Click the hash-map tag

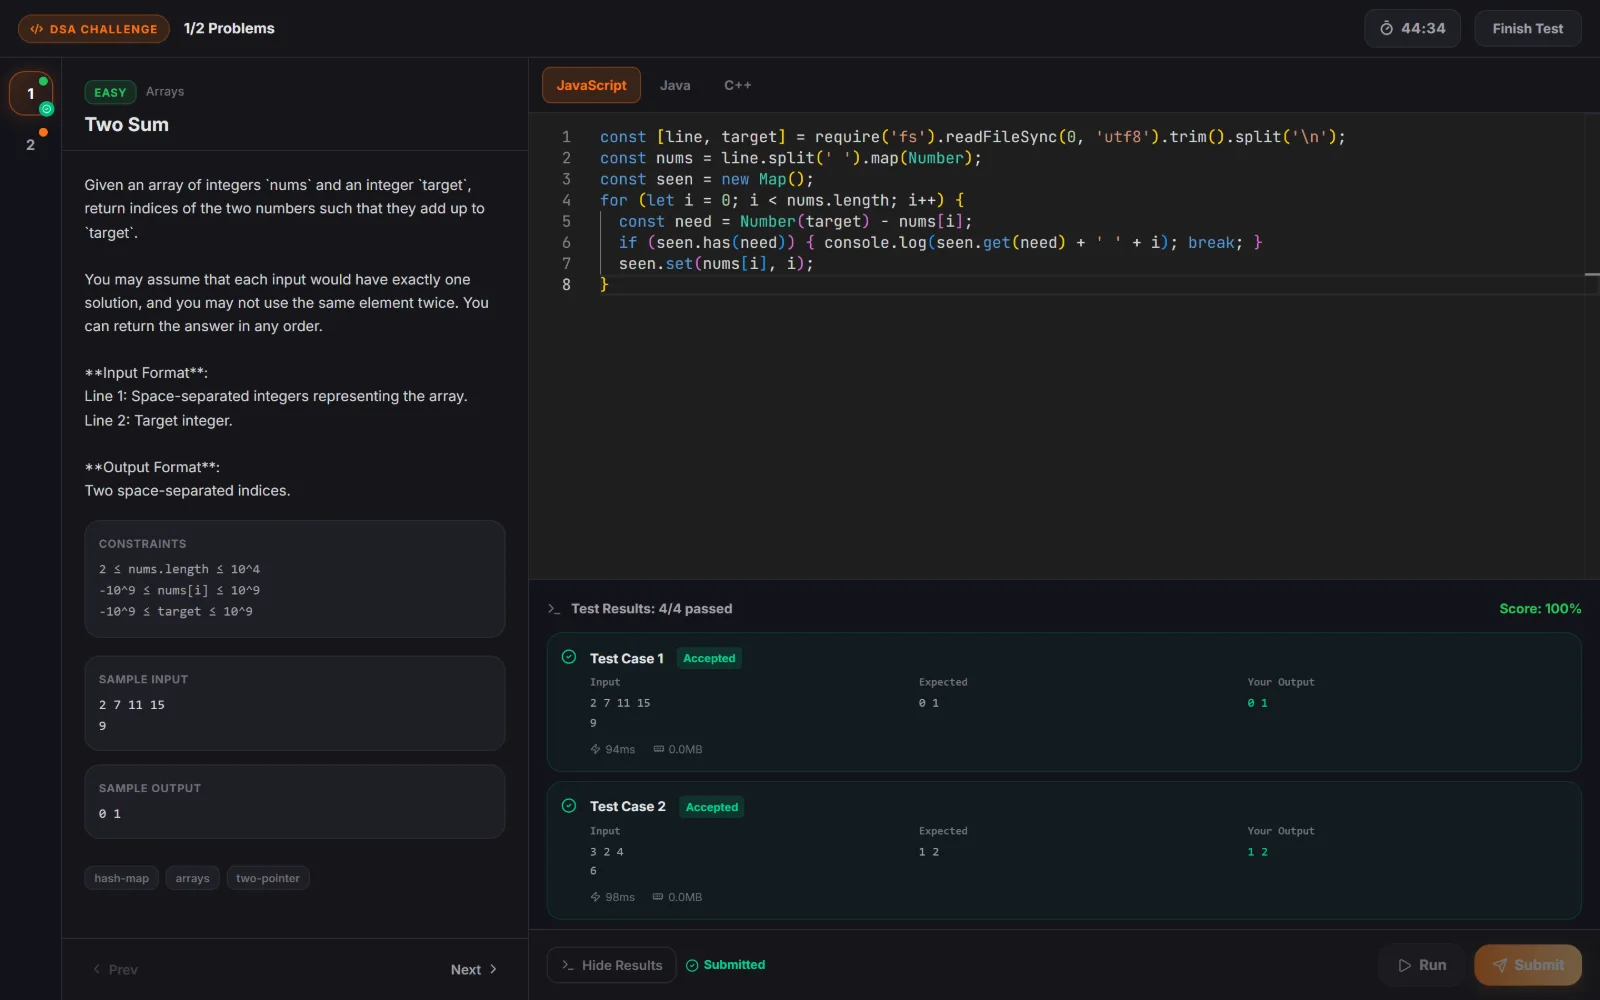[x=122, y=878]
